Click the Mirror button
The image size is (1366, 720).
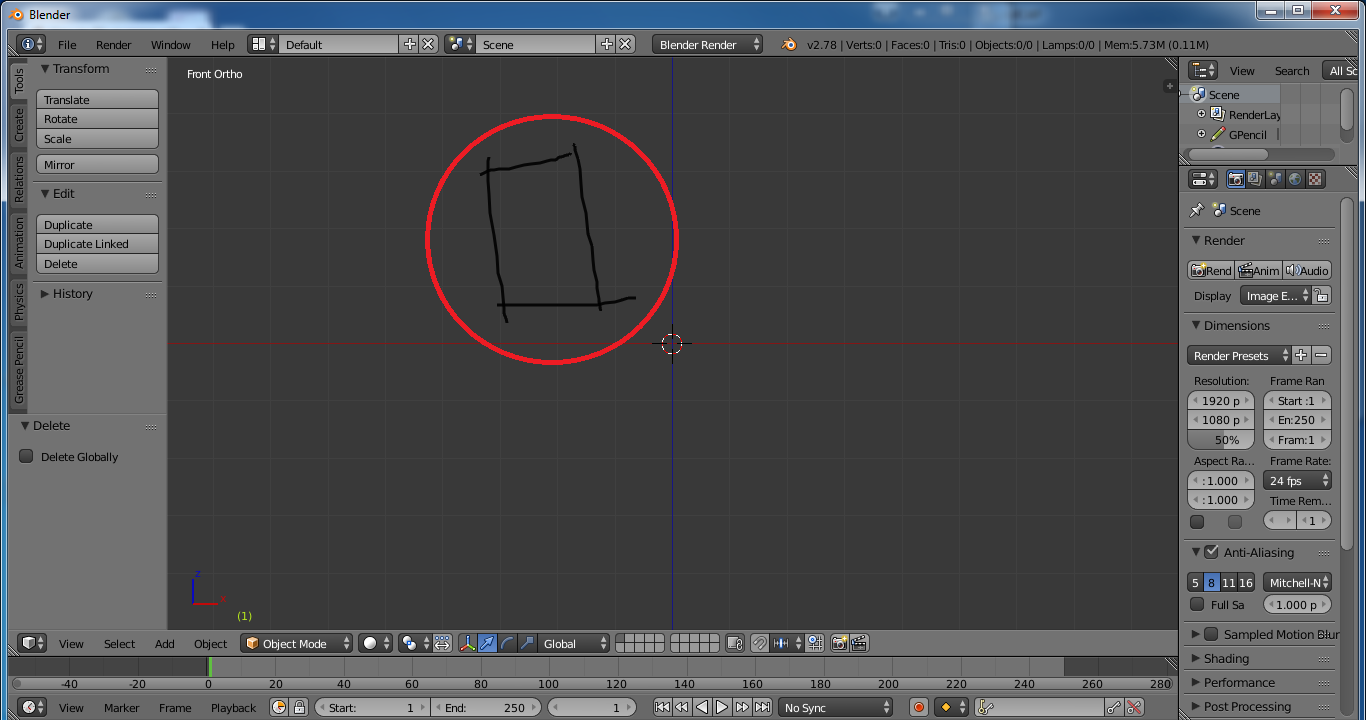point(98,164)
